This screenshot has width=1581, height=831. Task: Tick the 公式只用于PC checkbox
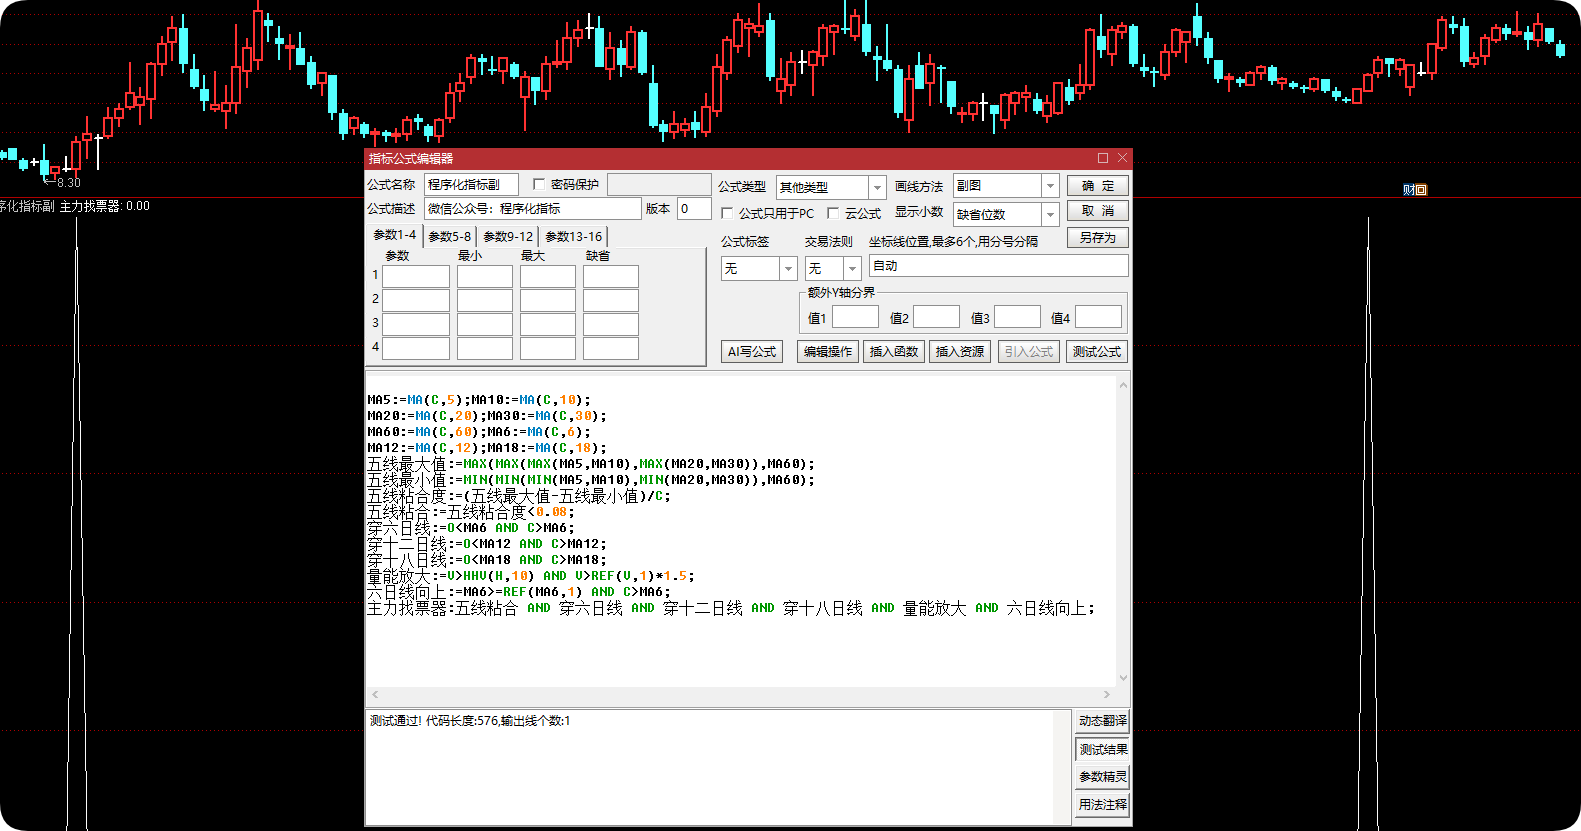click(x=727, y=213)
